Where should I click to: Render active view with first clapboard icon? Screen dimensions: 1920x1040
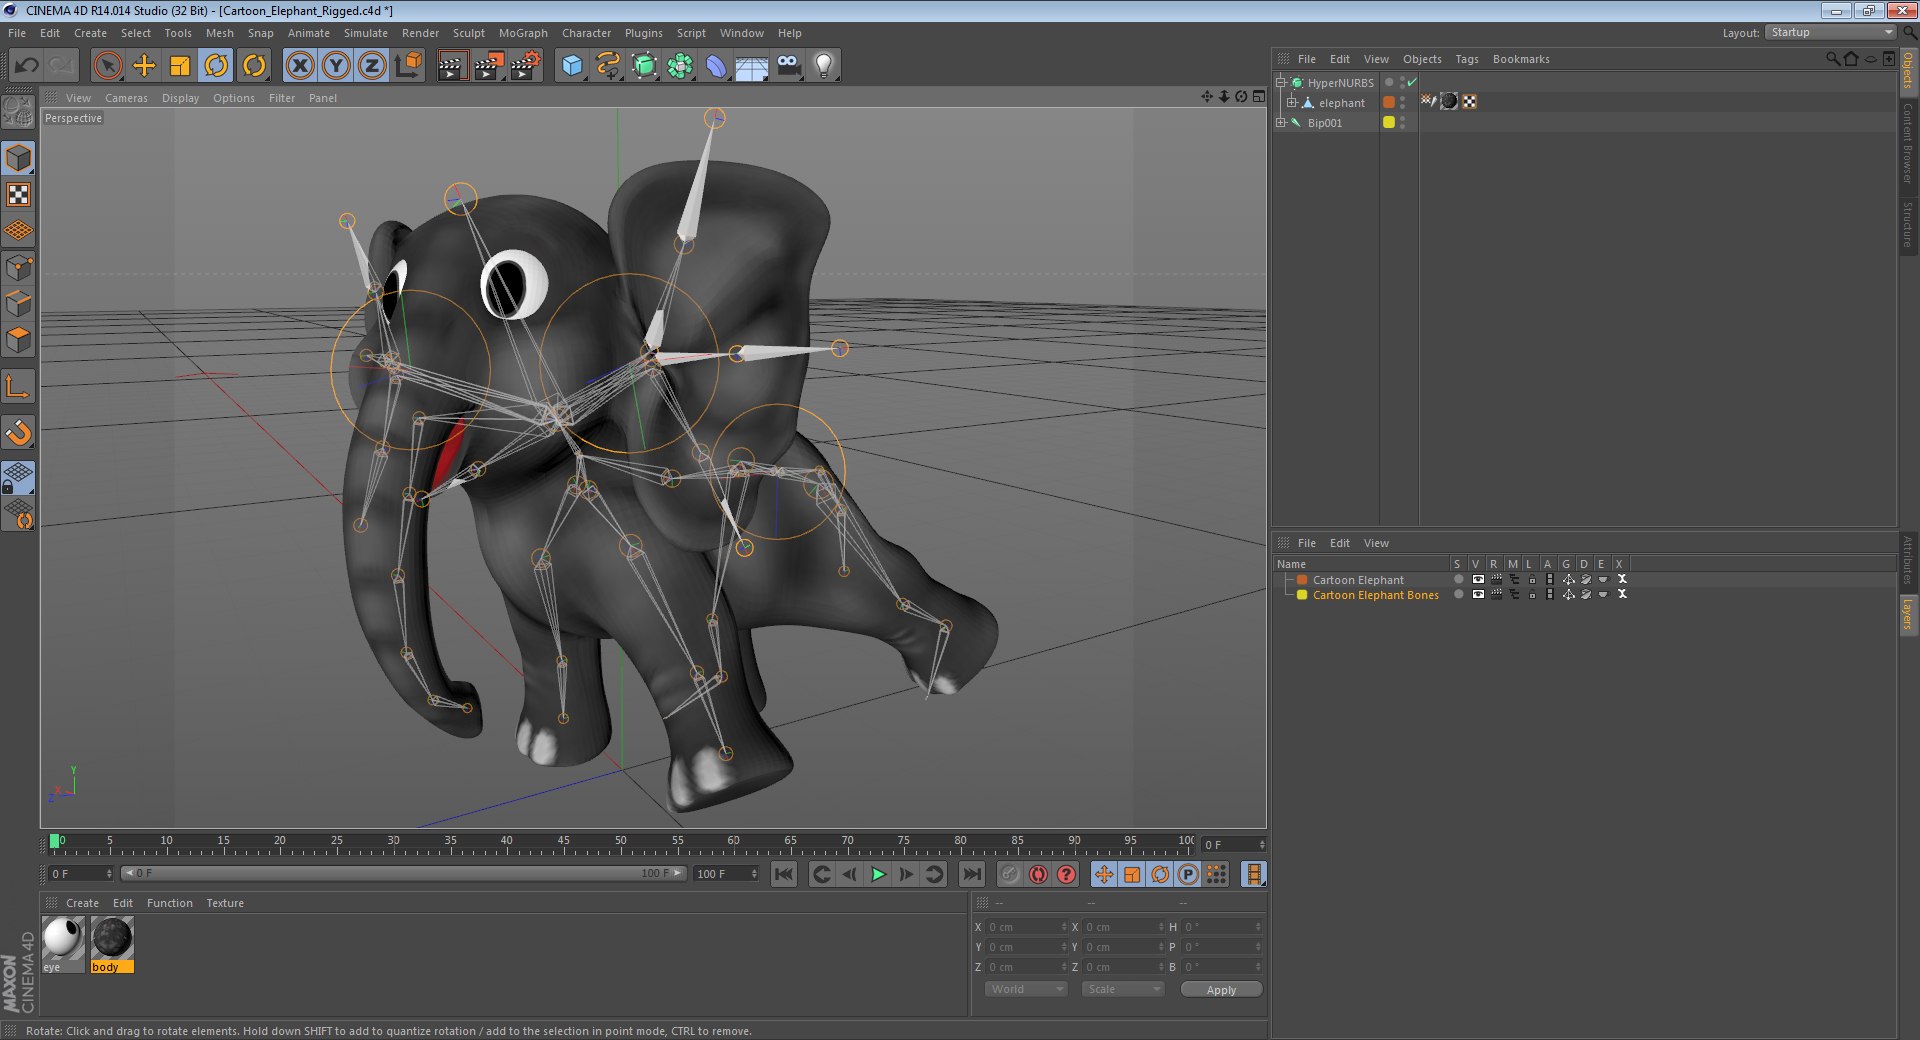coord(452,66)
